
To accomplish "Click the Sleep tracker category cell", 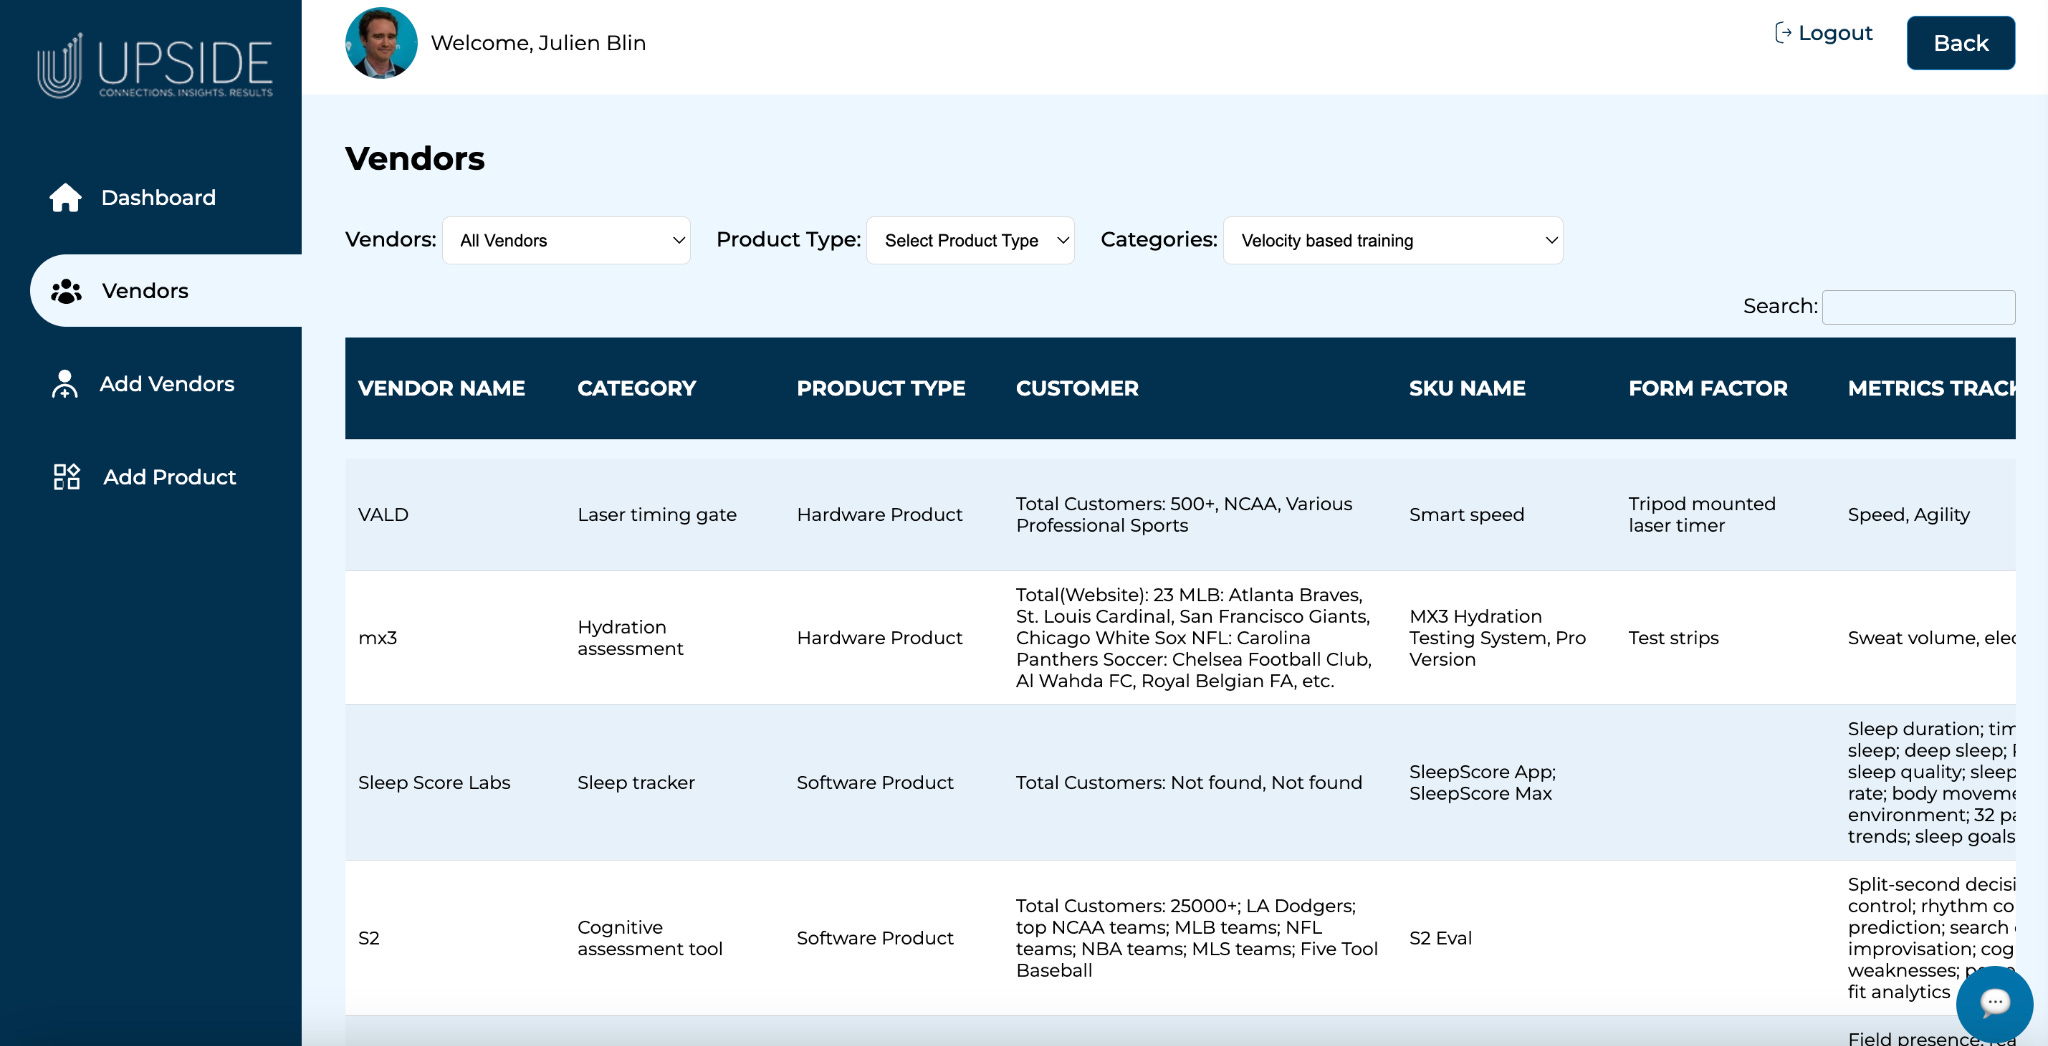I will 636,783.
